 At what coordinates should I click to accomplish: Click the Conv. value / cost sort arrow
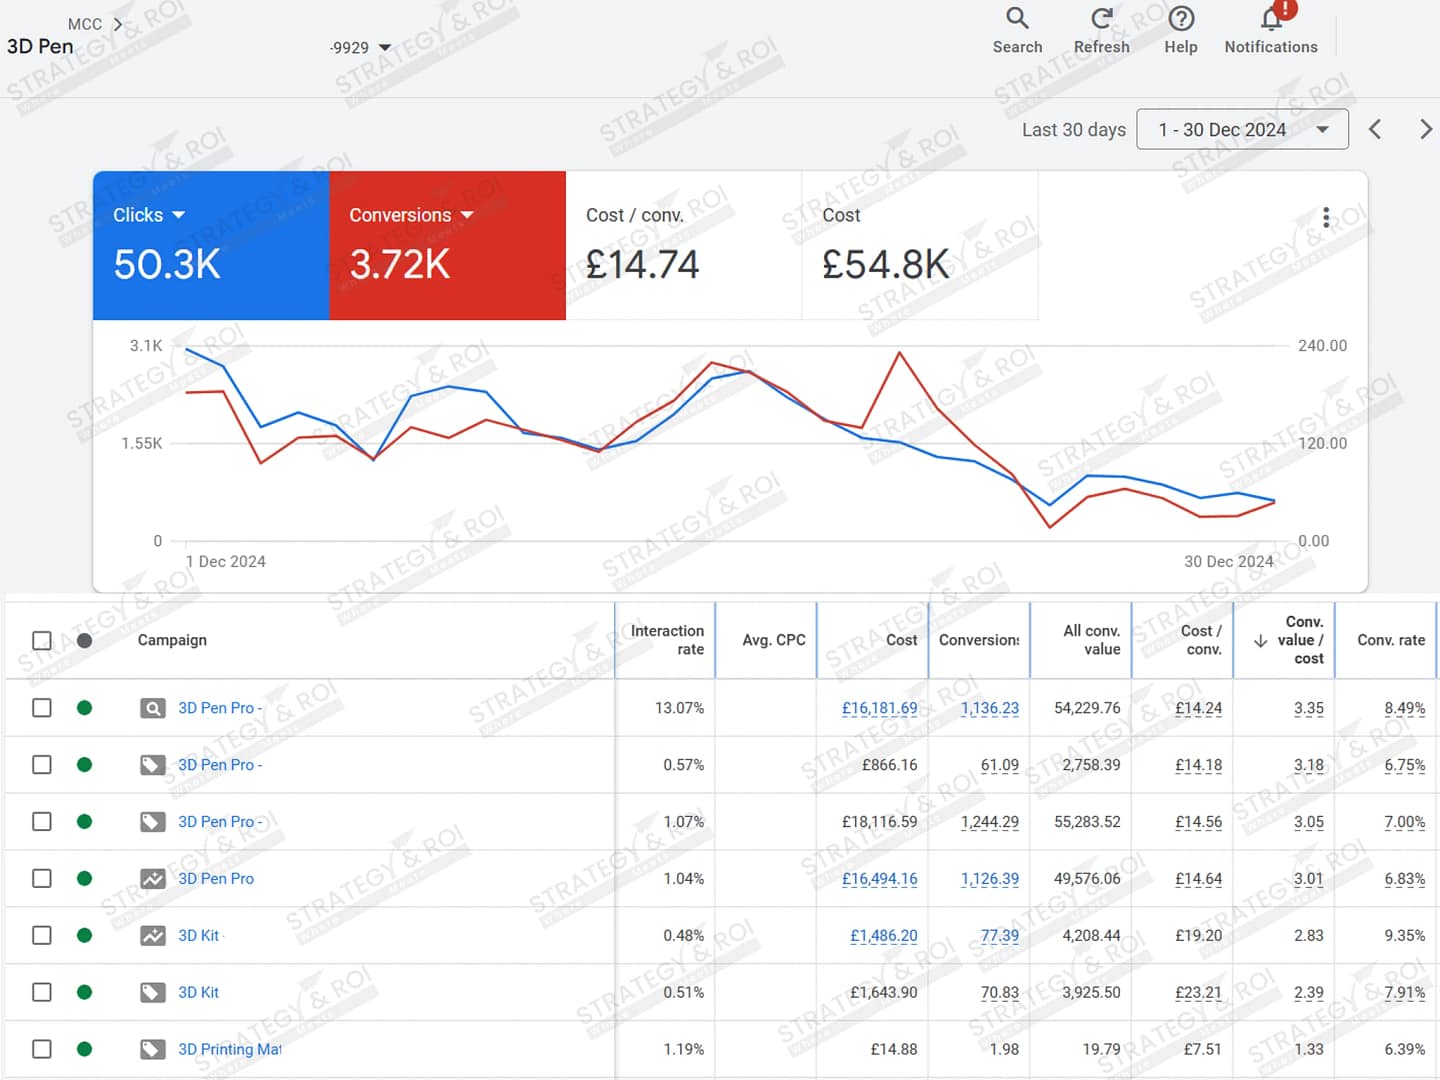pyautogui.click(x=1260, y=641)
